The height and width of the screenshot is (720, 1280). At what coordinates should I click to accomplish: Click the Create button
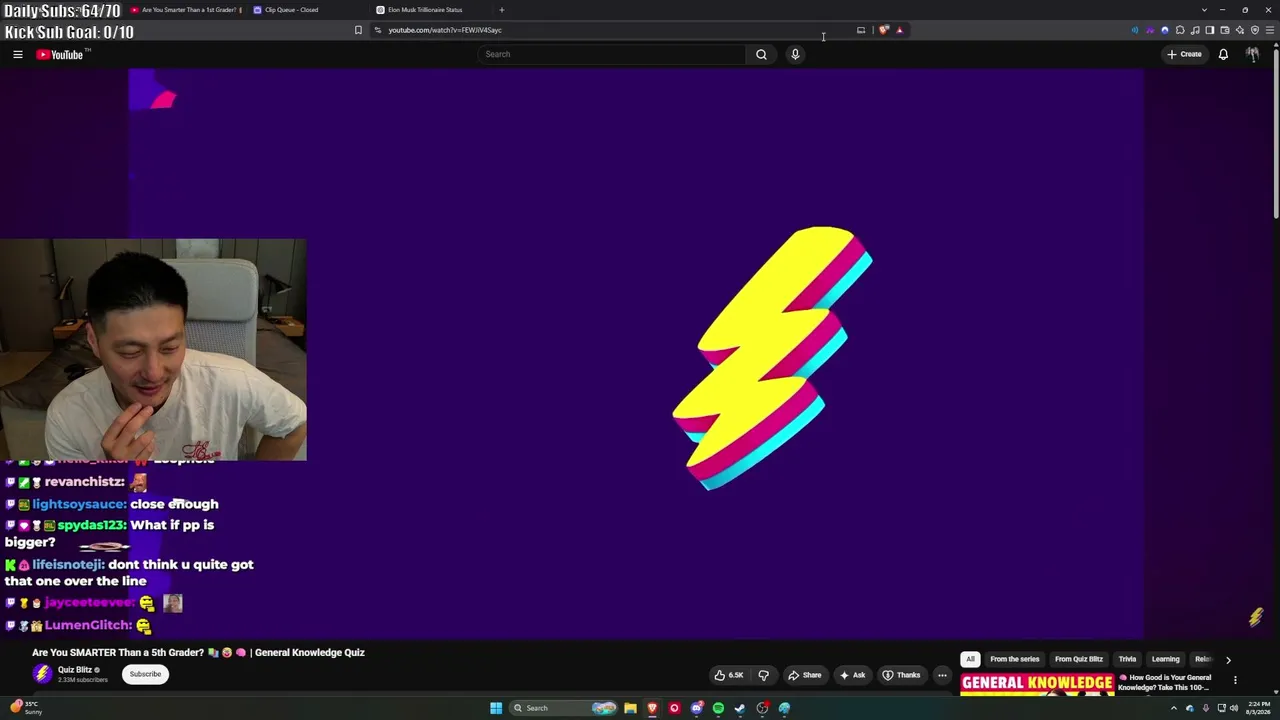click(1184, 54)
